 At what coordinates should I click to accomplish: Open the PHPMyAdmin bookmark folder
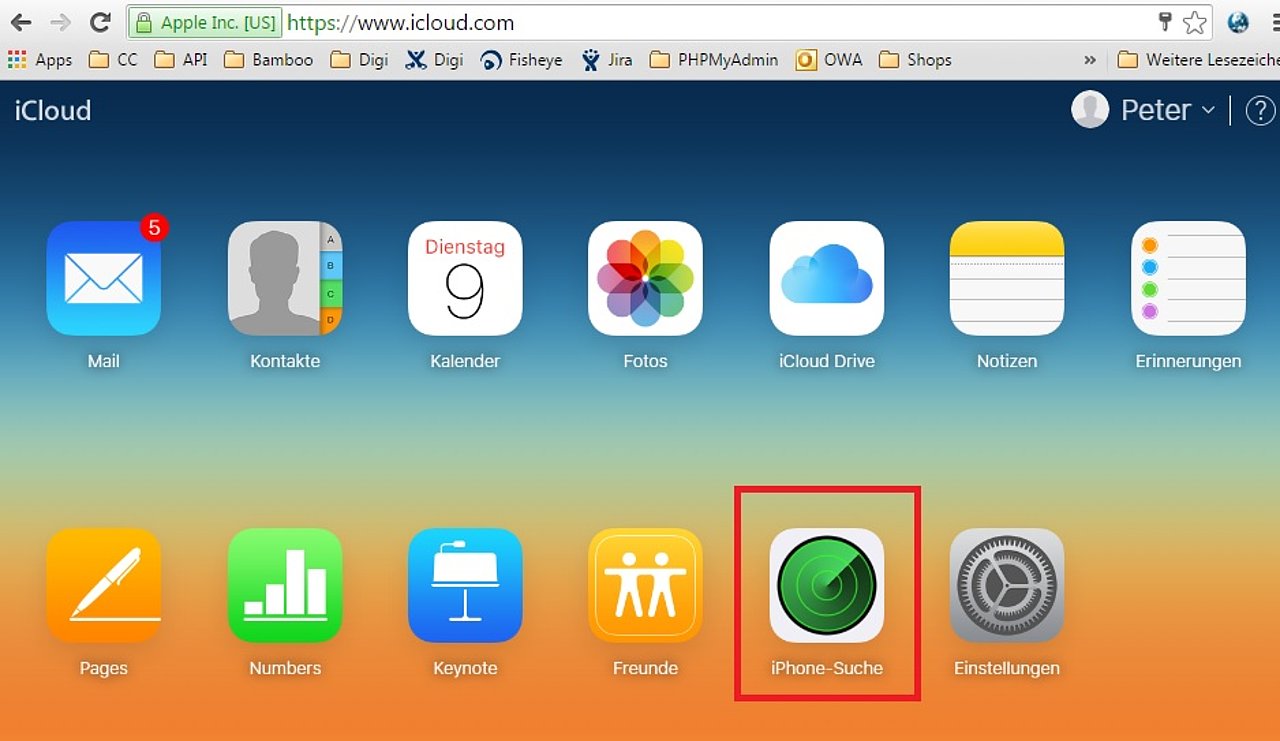[714, 60]
